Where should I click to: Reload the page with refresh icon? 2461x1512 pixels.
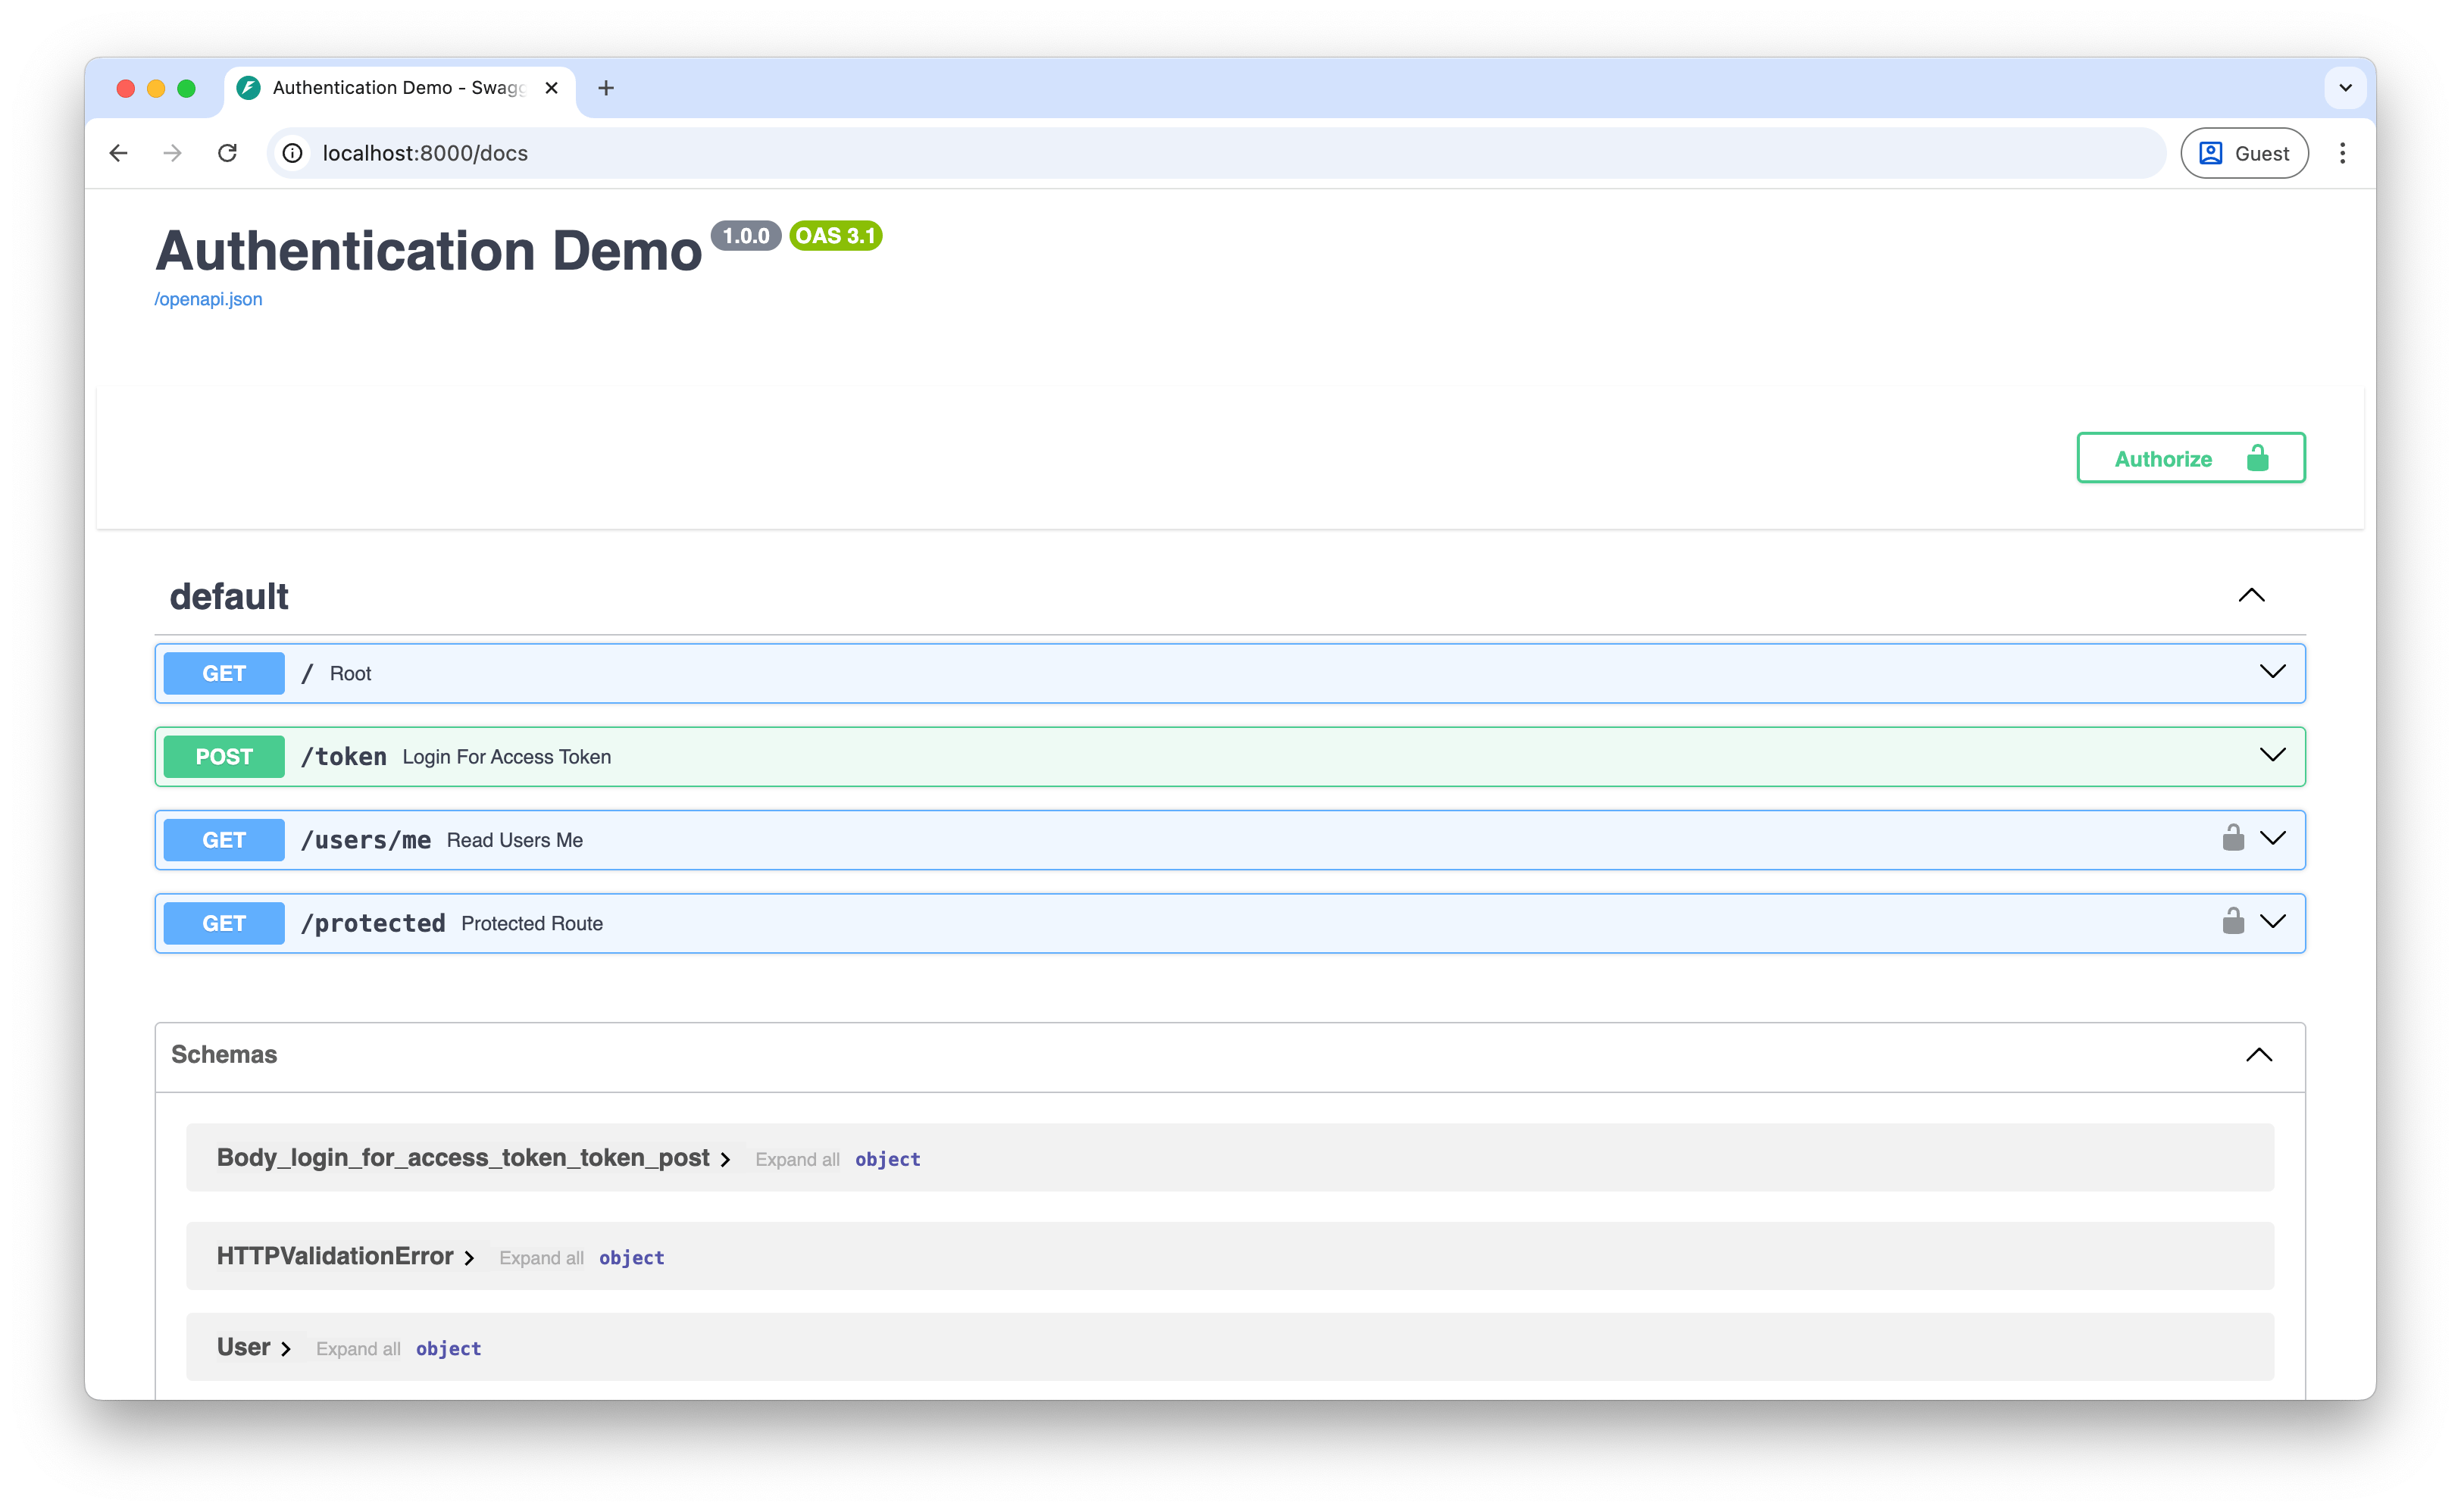tap(228, 153)
